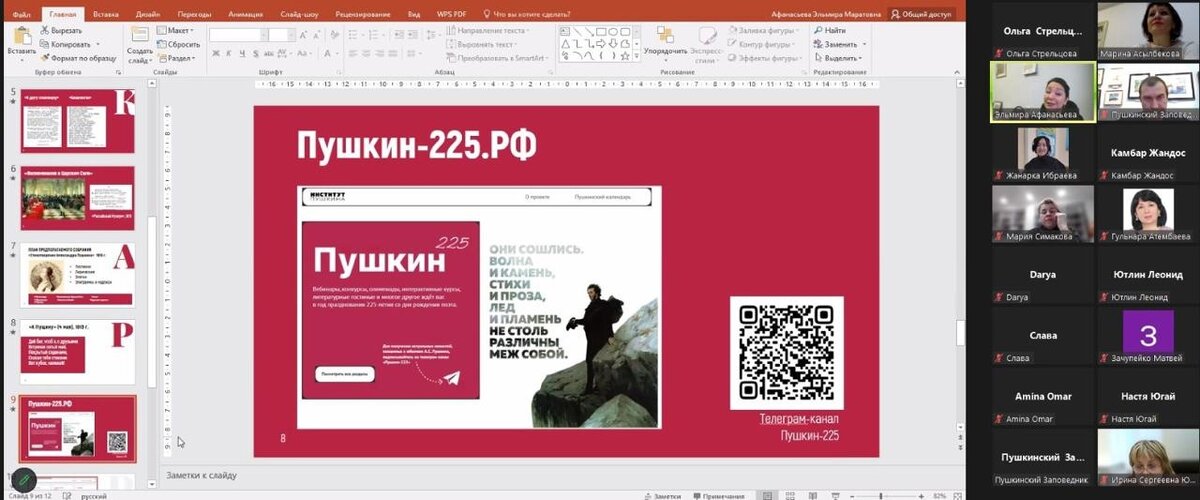
Task: Open Эльмира Афанасьева participant video tile
Action: coord(1041,92)
